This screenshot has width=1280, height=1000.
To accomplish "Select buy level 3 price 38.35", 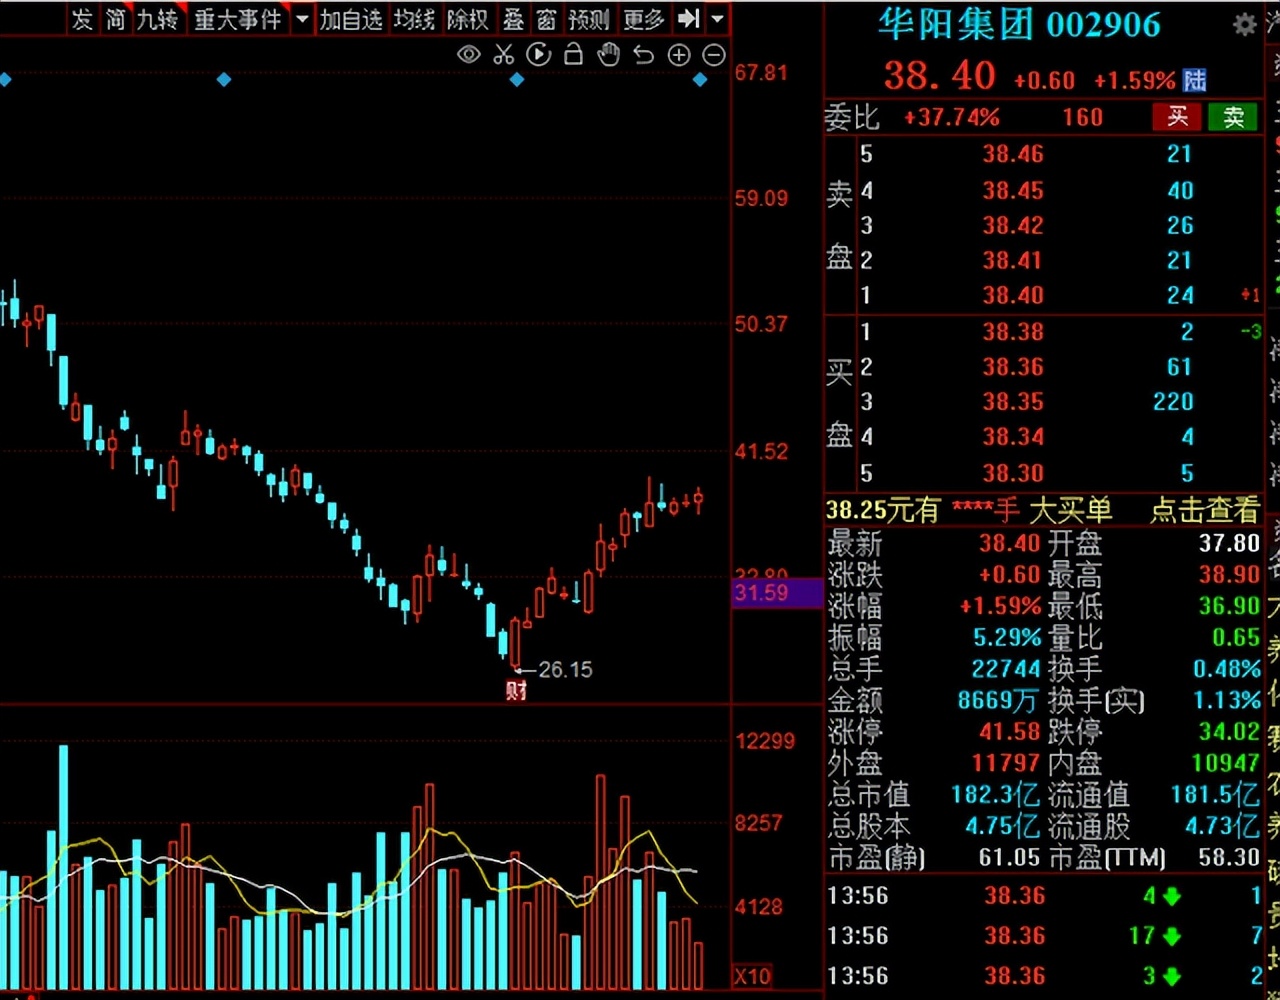I will (x=1013, y=402).
